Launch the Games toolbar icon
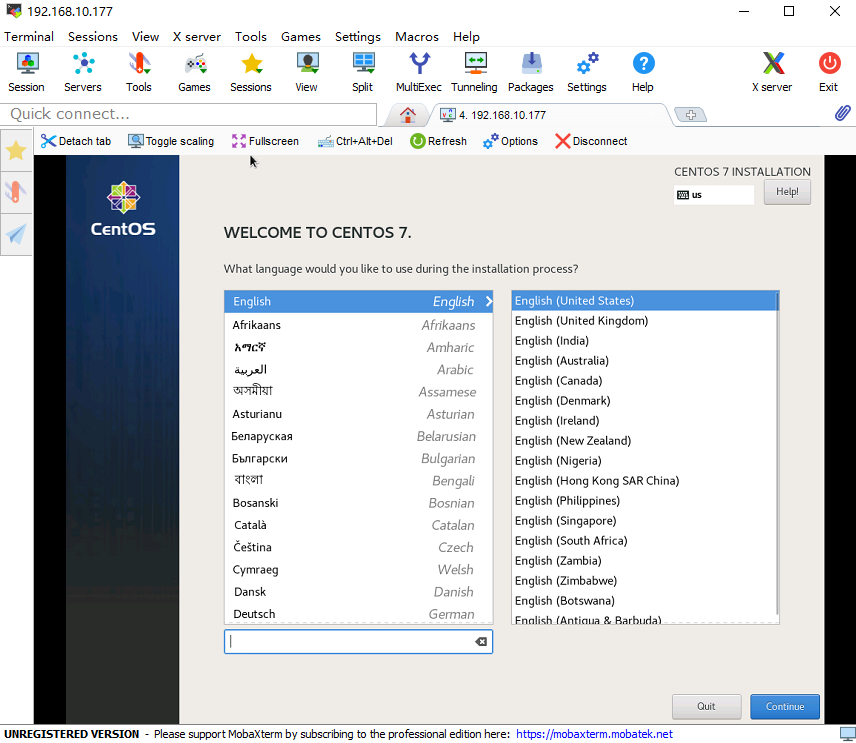 click(x=194, y=72)
